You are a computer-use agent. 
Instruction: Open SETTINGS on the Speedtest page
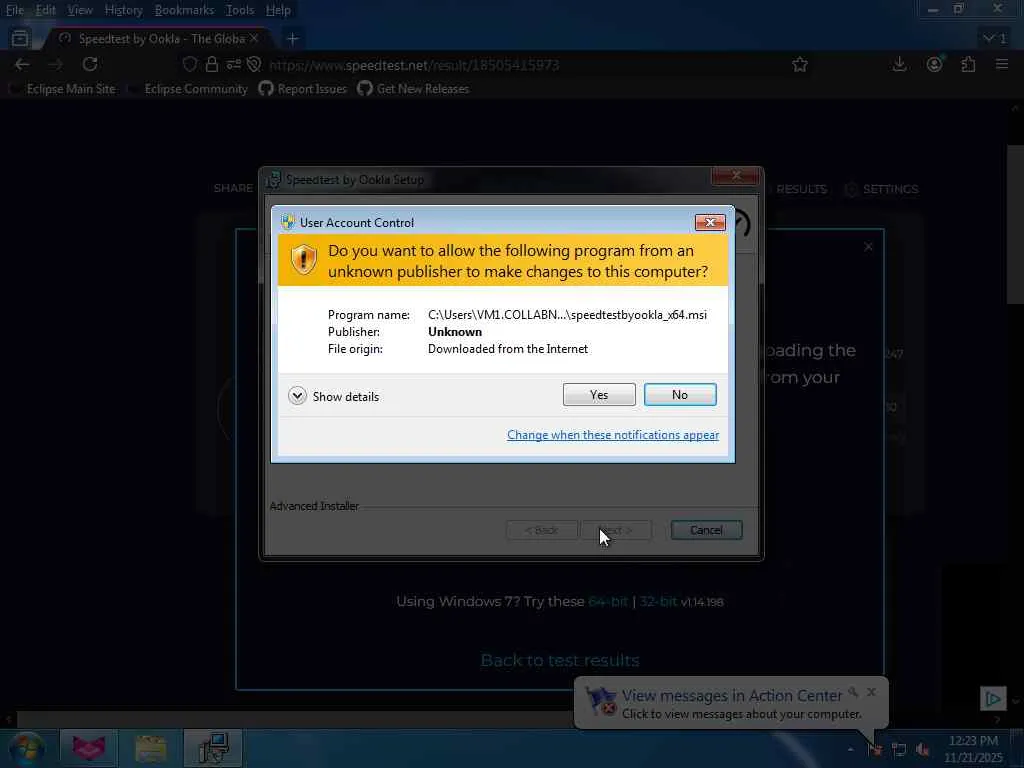882,189
